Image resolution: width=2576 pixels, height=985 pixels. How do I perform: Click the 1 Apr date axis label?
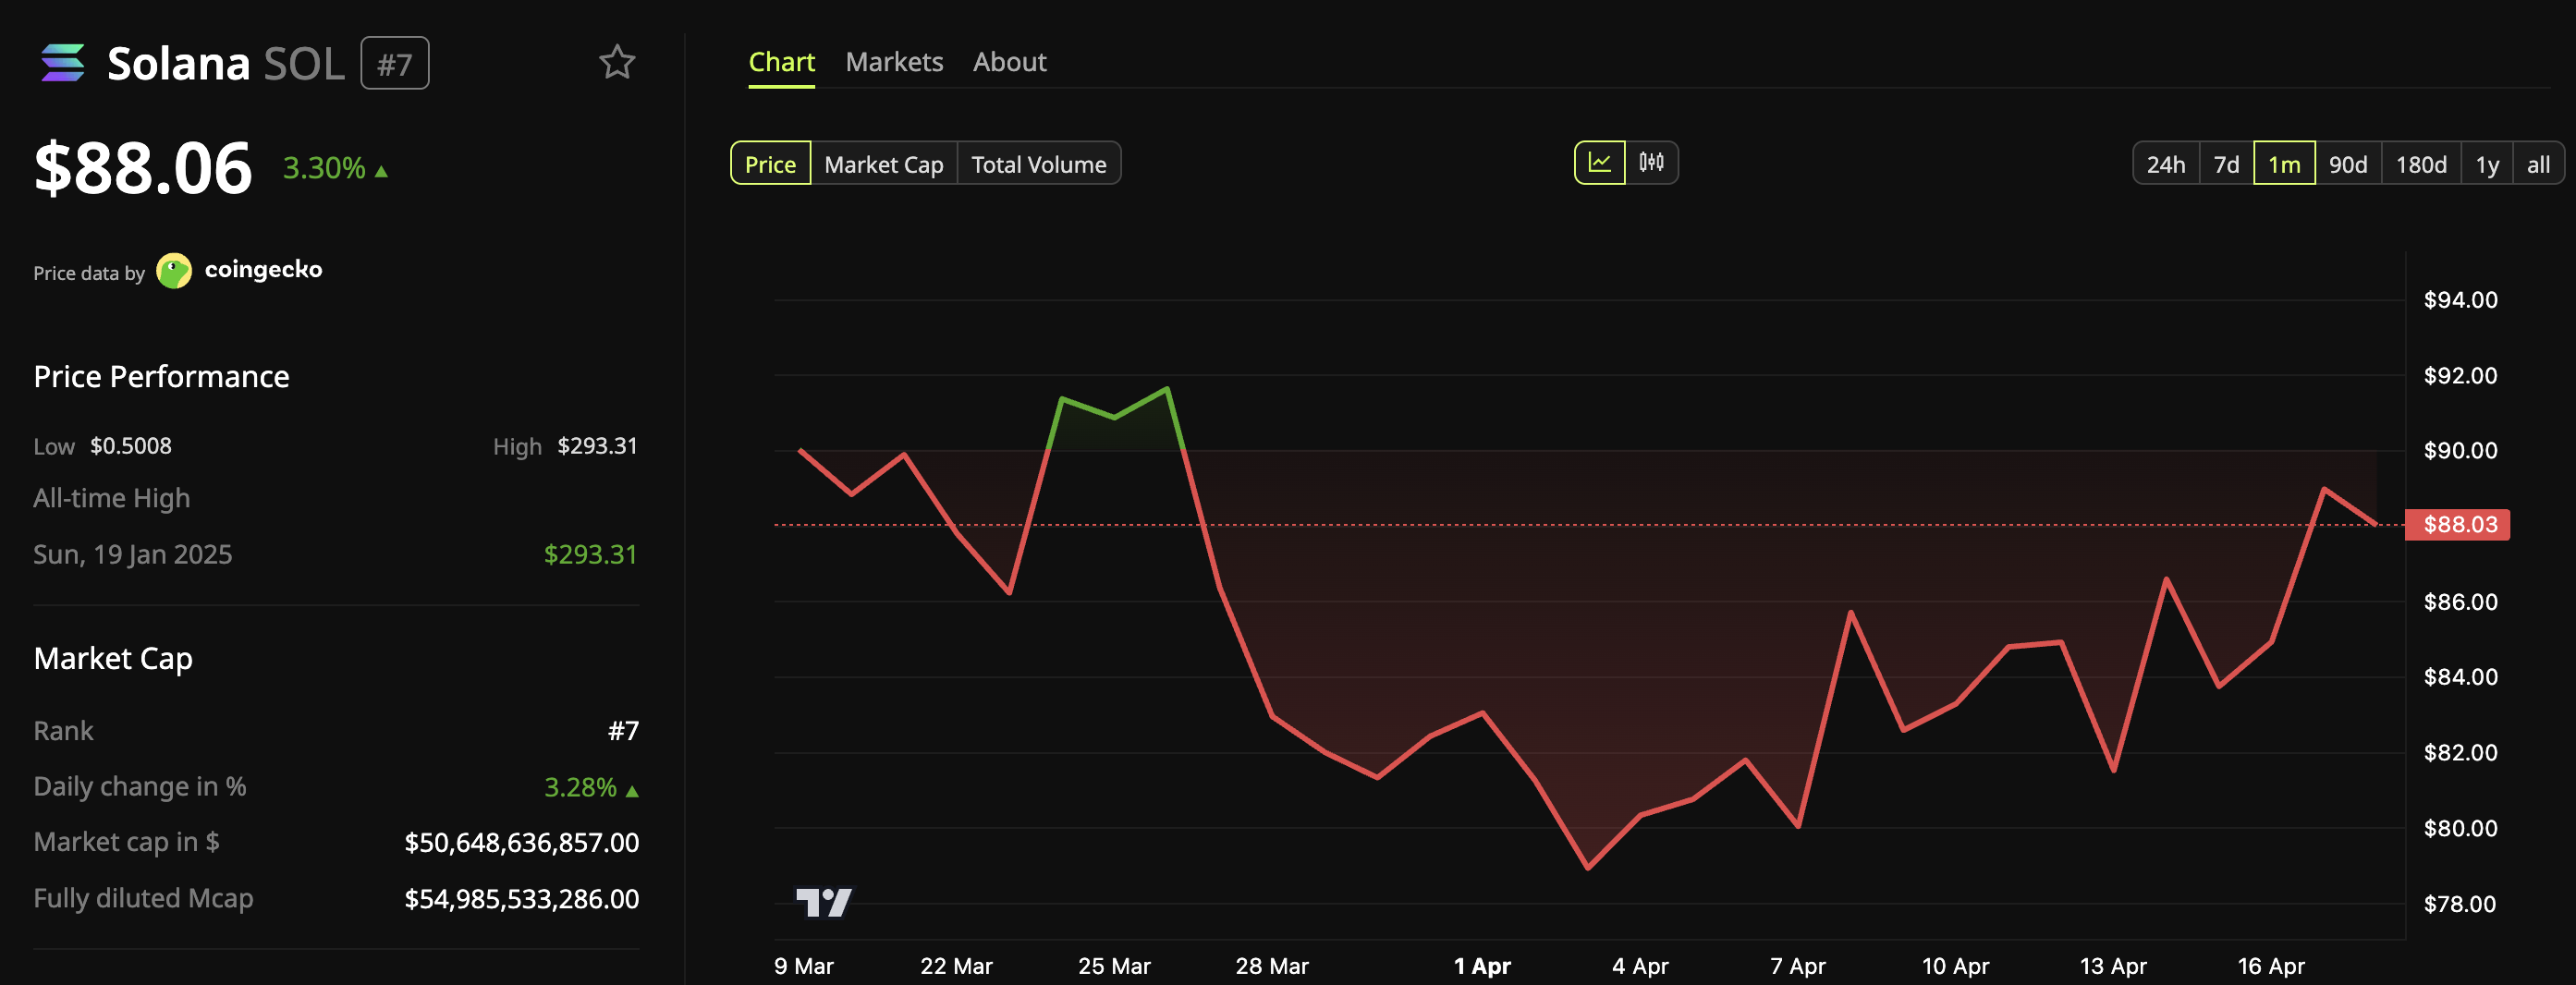pos(1482,966)
